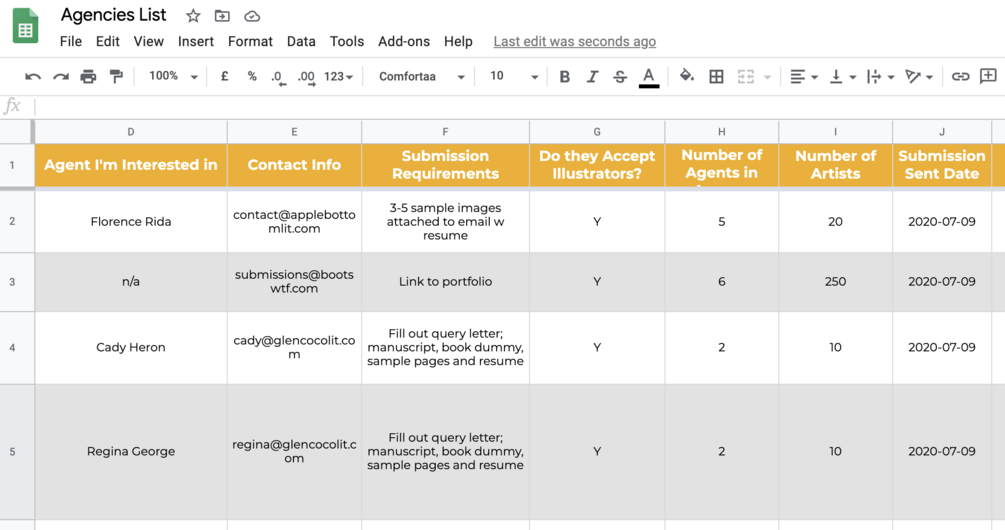Redo the last action
1005x530 pixels.
[x=61, y=77]
